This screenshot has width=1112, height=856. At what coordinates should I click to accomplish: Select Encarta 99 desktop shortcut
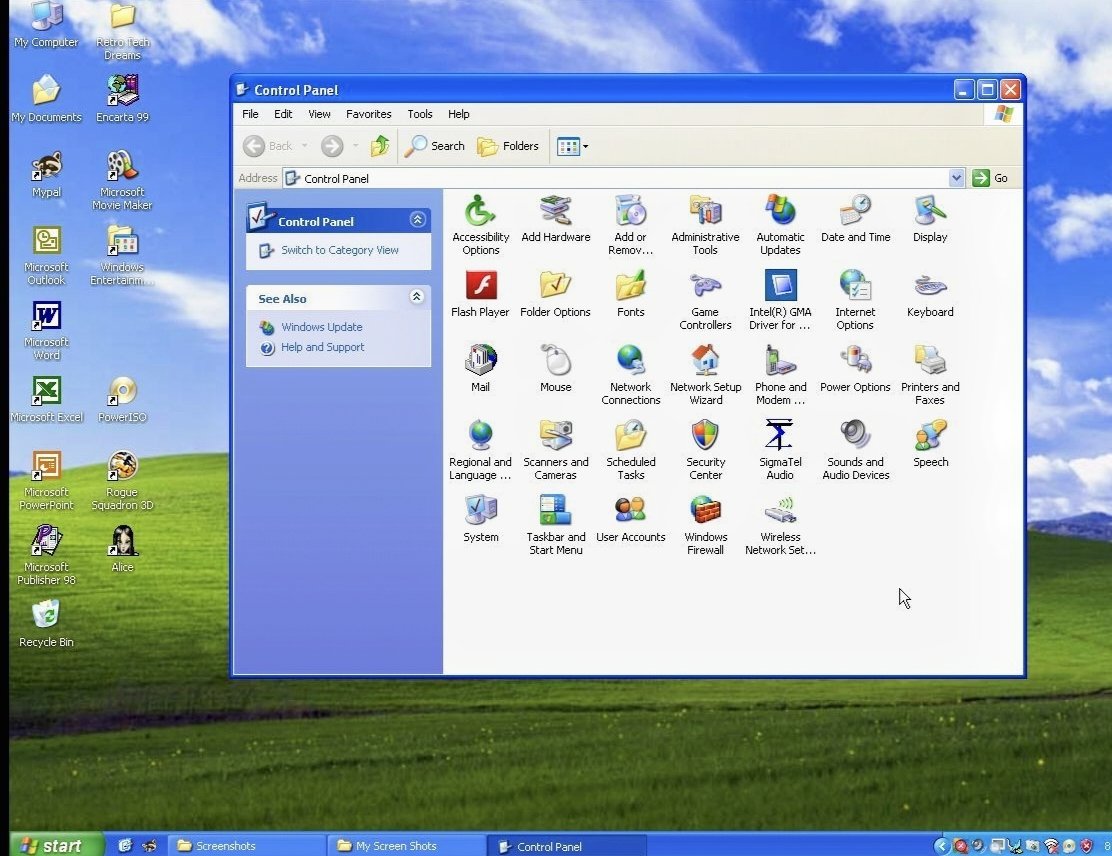click(123, 98)
